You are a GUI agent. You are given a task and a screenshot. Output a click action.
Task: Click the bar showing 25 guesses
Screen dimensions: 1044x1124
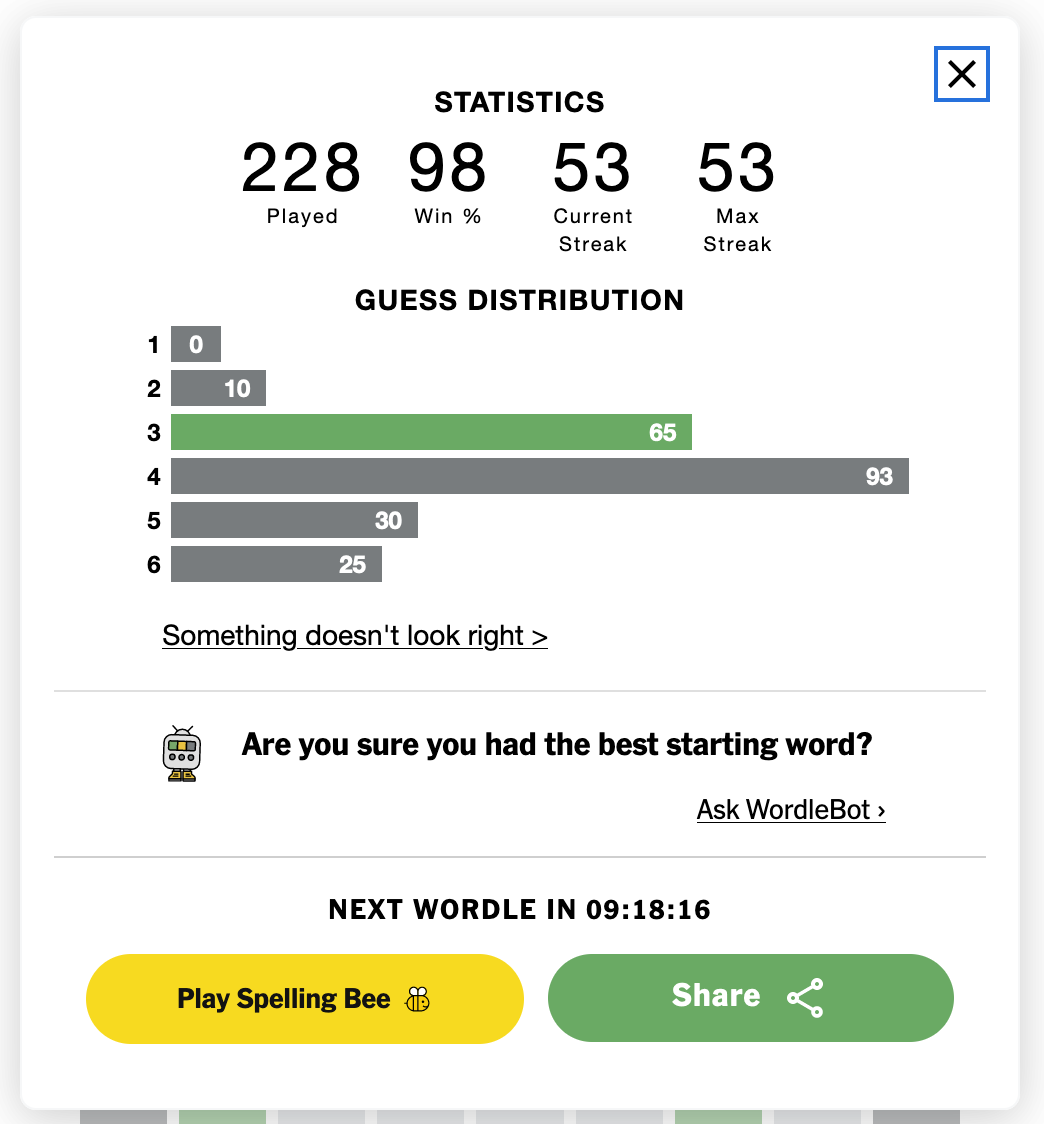[x=276, y=564]
